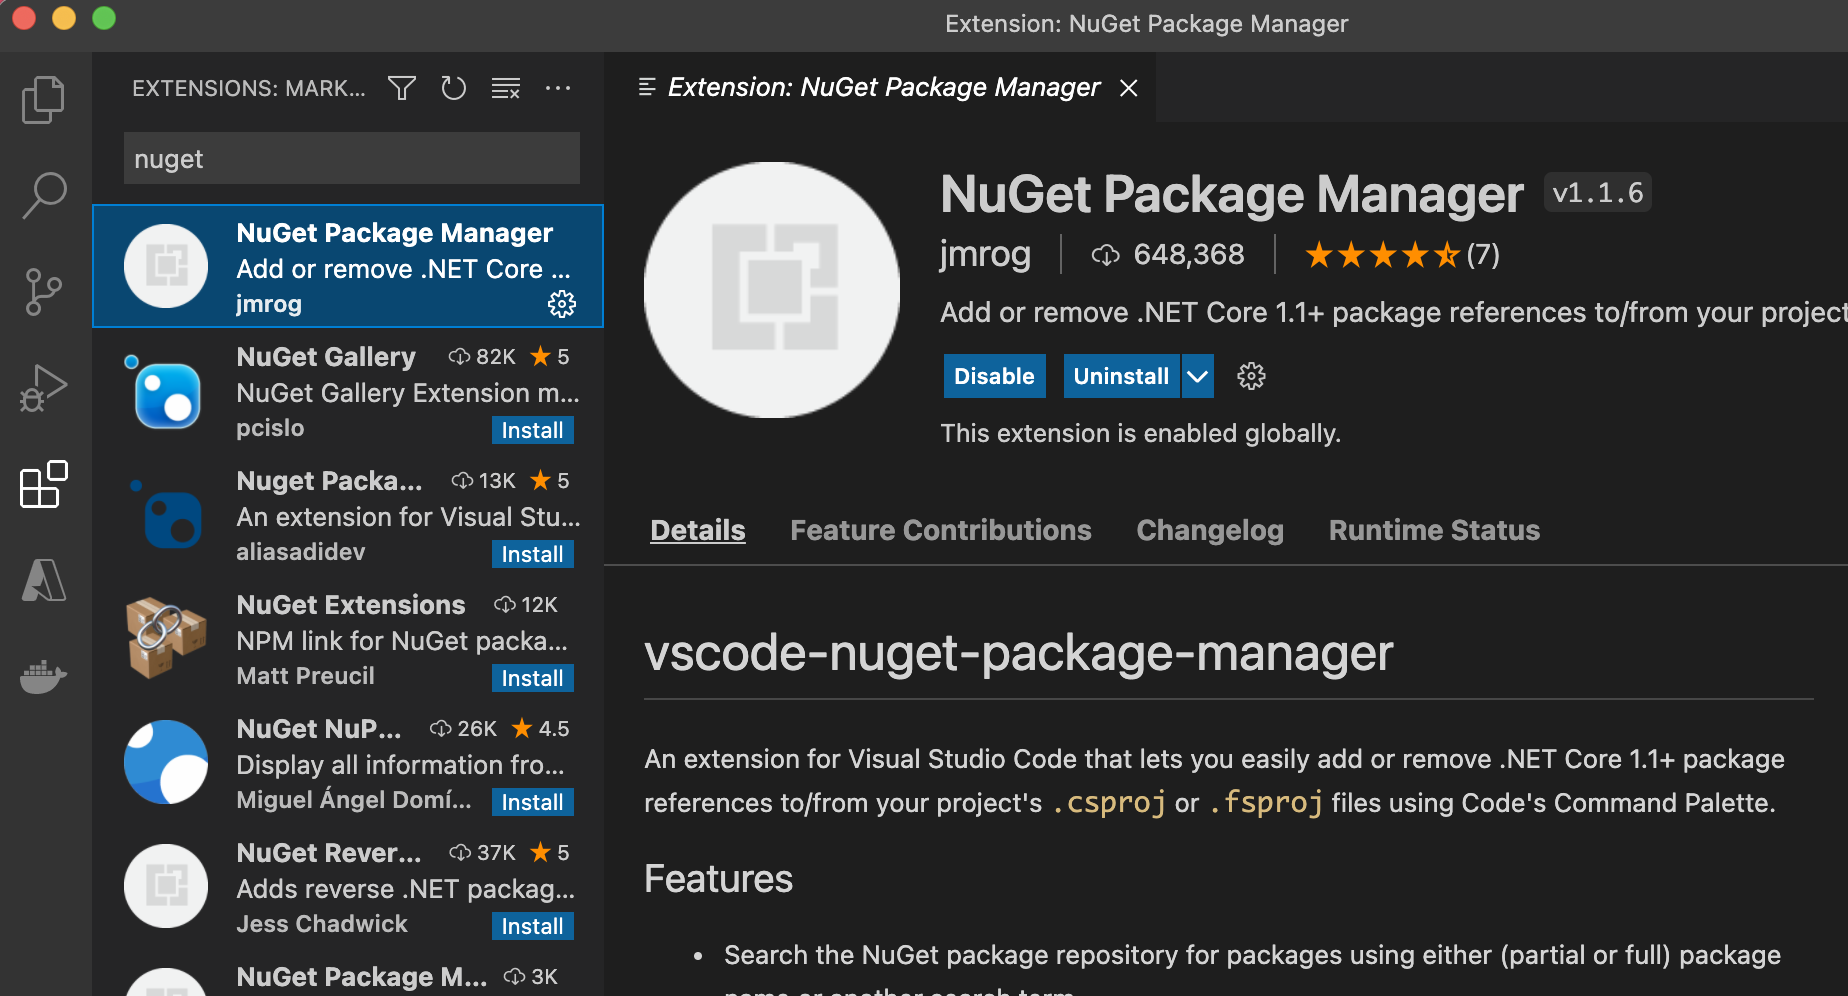Filter extensions with the funnel icon
1848x996 pixels.
(402, 89)
